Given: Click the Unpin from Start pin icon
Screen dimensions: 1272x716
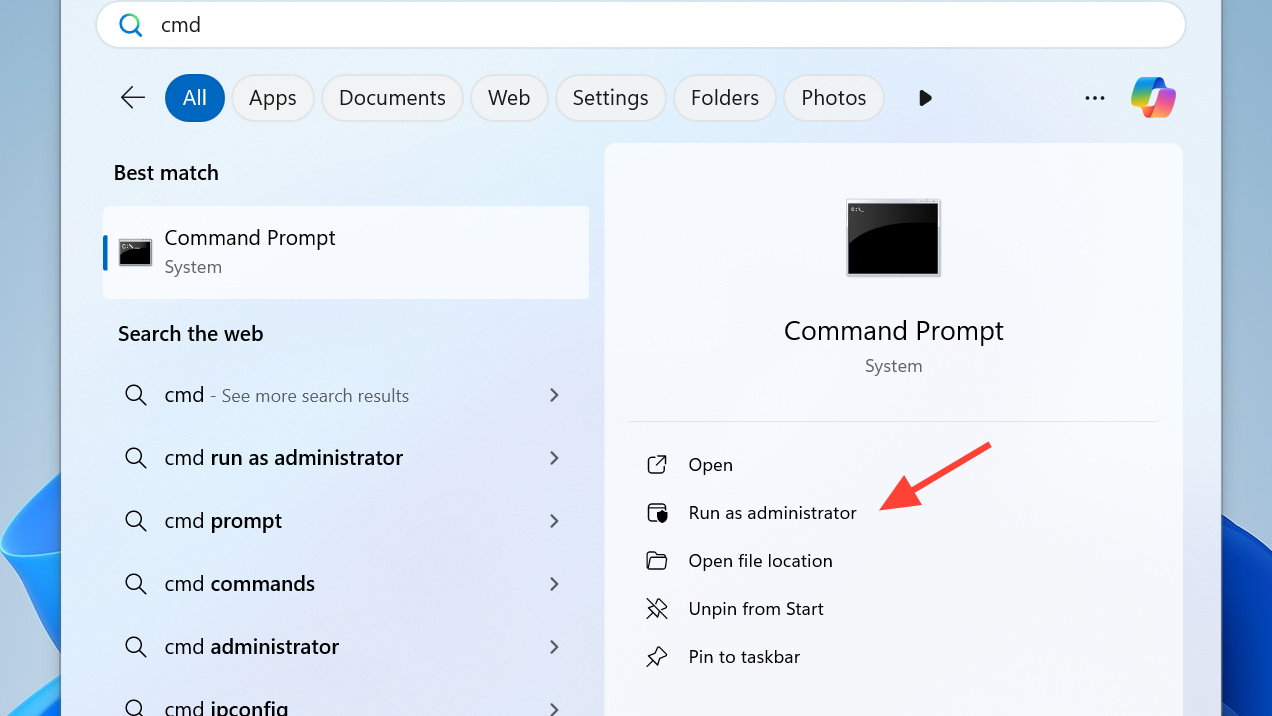Looking at the screenshot, I should 657,609.
